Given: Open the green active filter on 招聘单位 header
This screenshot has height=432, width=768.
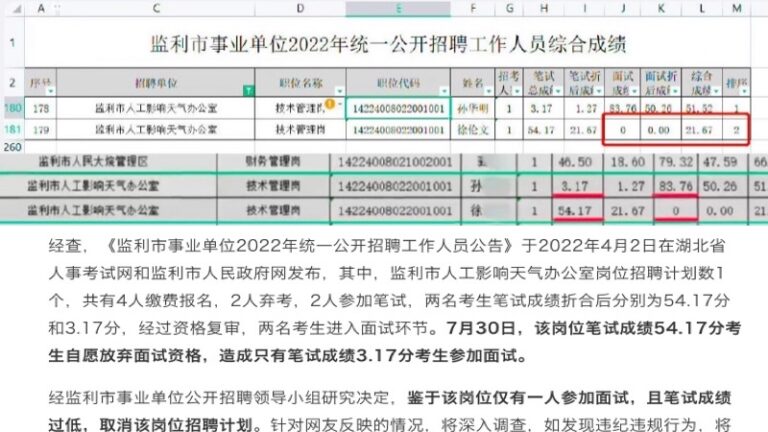Looking at the screenshot, I should 249,91.
